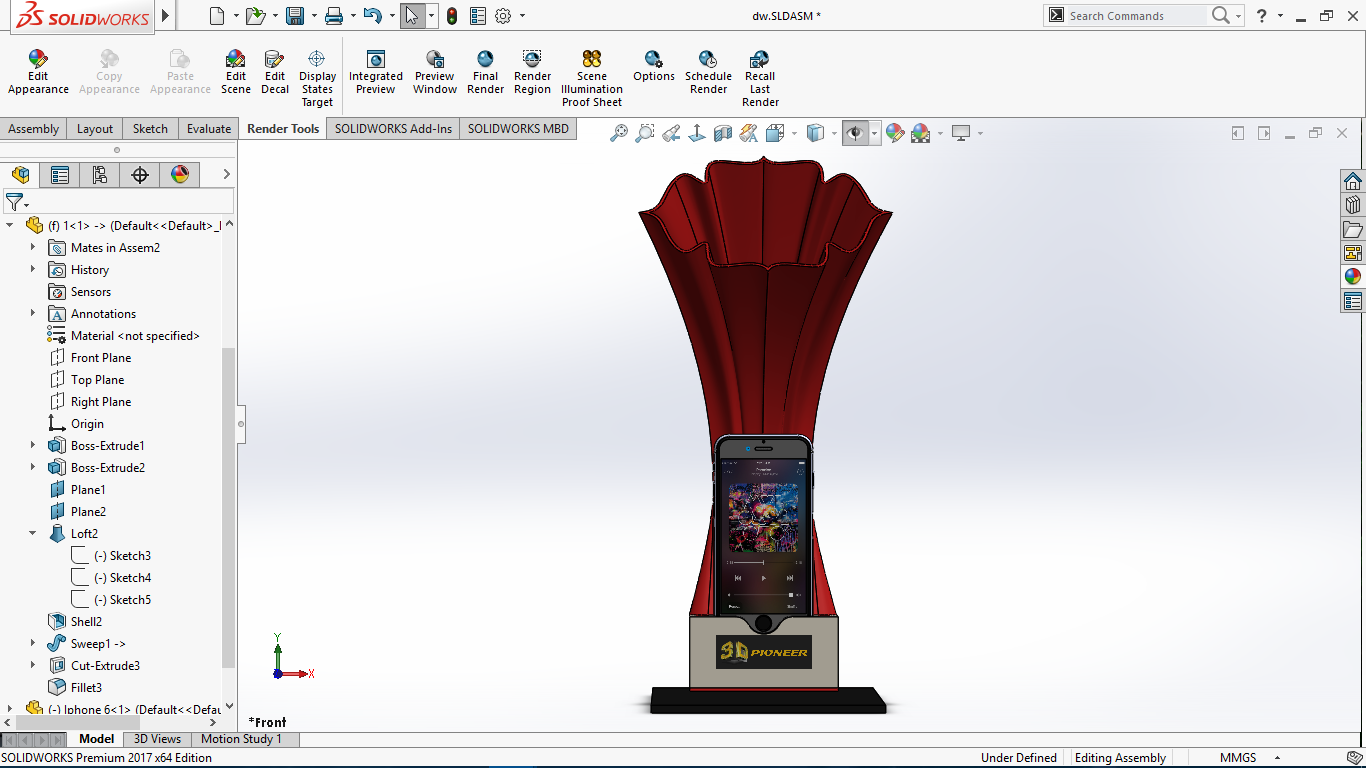Expand the Boss-Extrude1 feature
Screen dimensions: 1366x768
[x=32, y=445]
